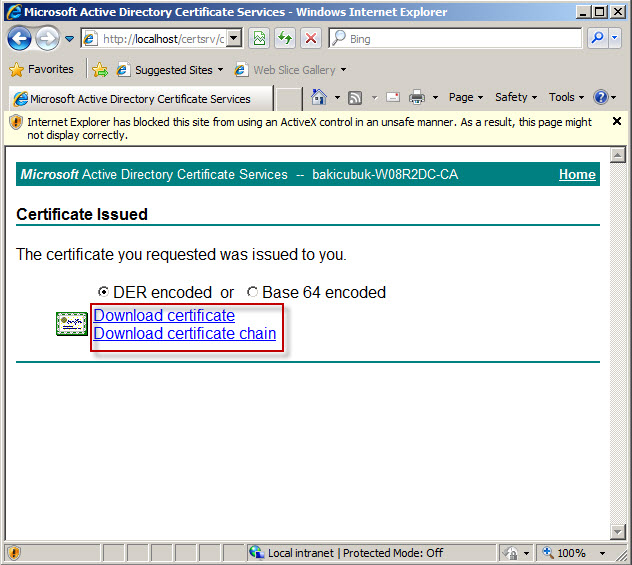Open the Safety menu
The width and height of the screenshot is (632, 565).
tap(516, 97)
